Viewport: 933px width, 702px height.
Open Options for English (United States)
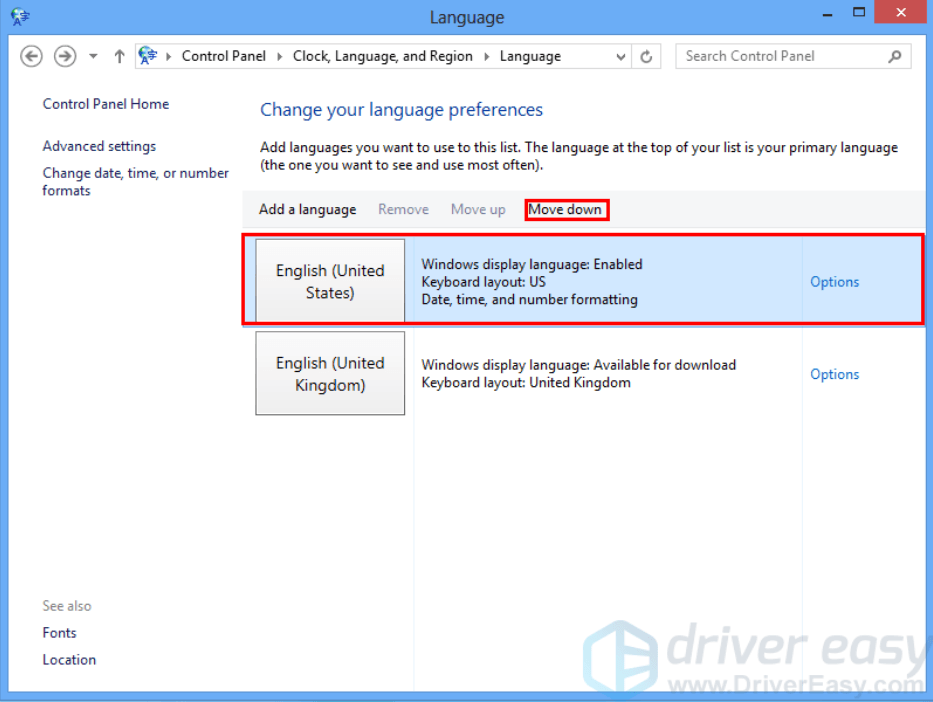point(834,282)
